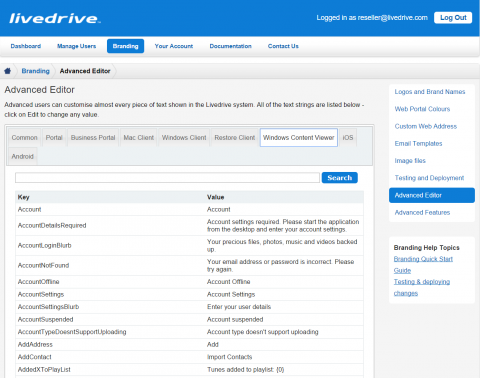Go to Manage Users
The width and height of the screenshot is (480, 378).
(x=76, y=46)
